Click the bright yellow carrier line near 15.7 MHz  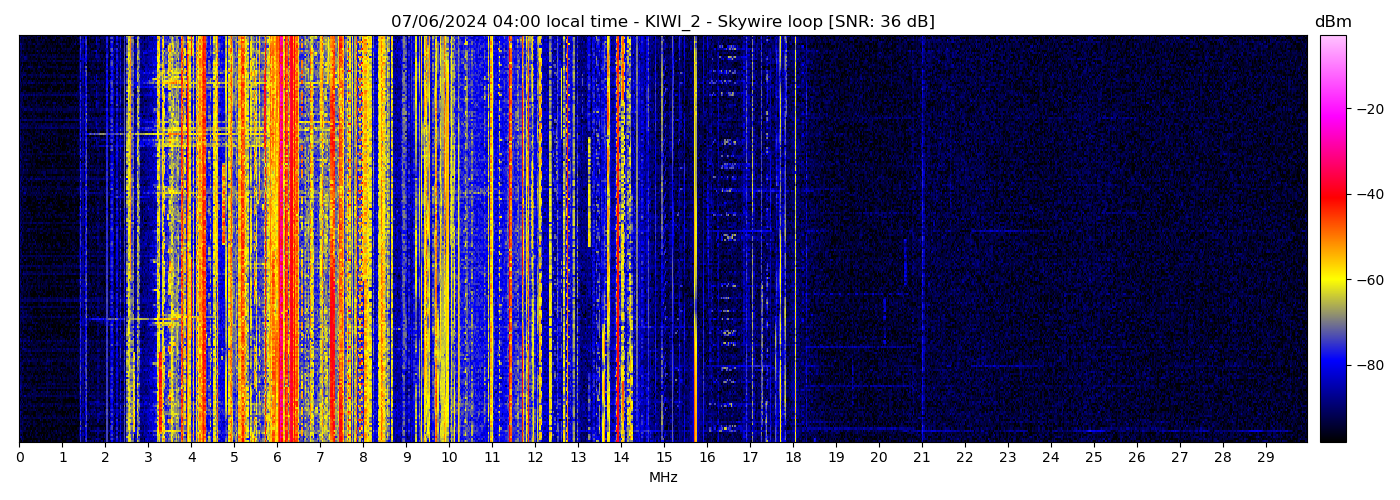coord(695,200)
